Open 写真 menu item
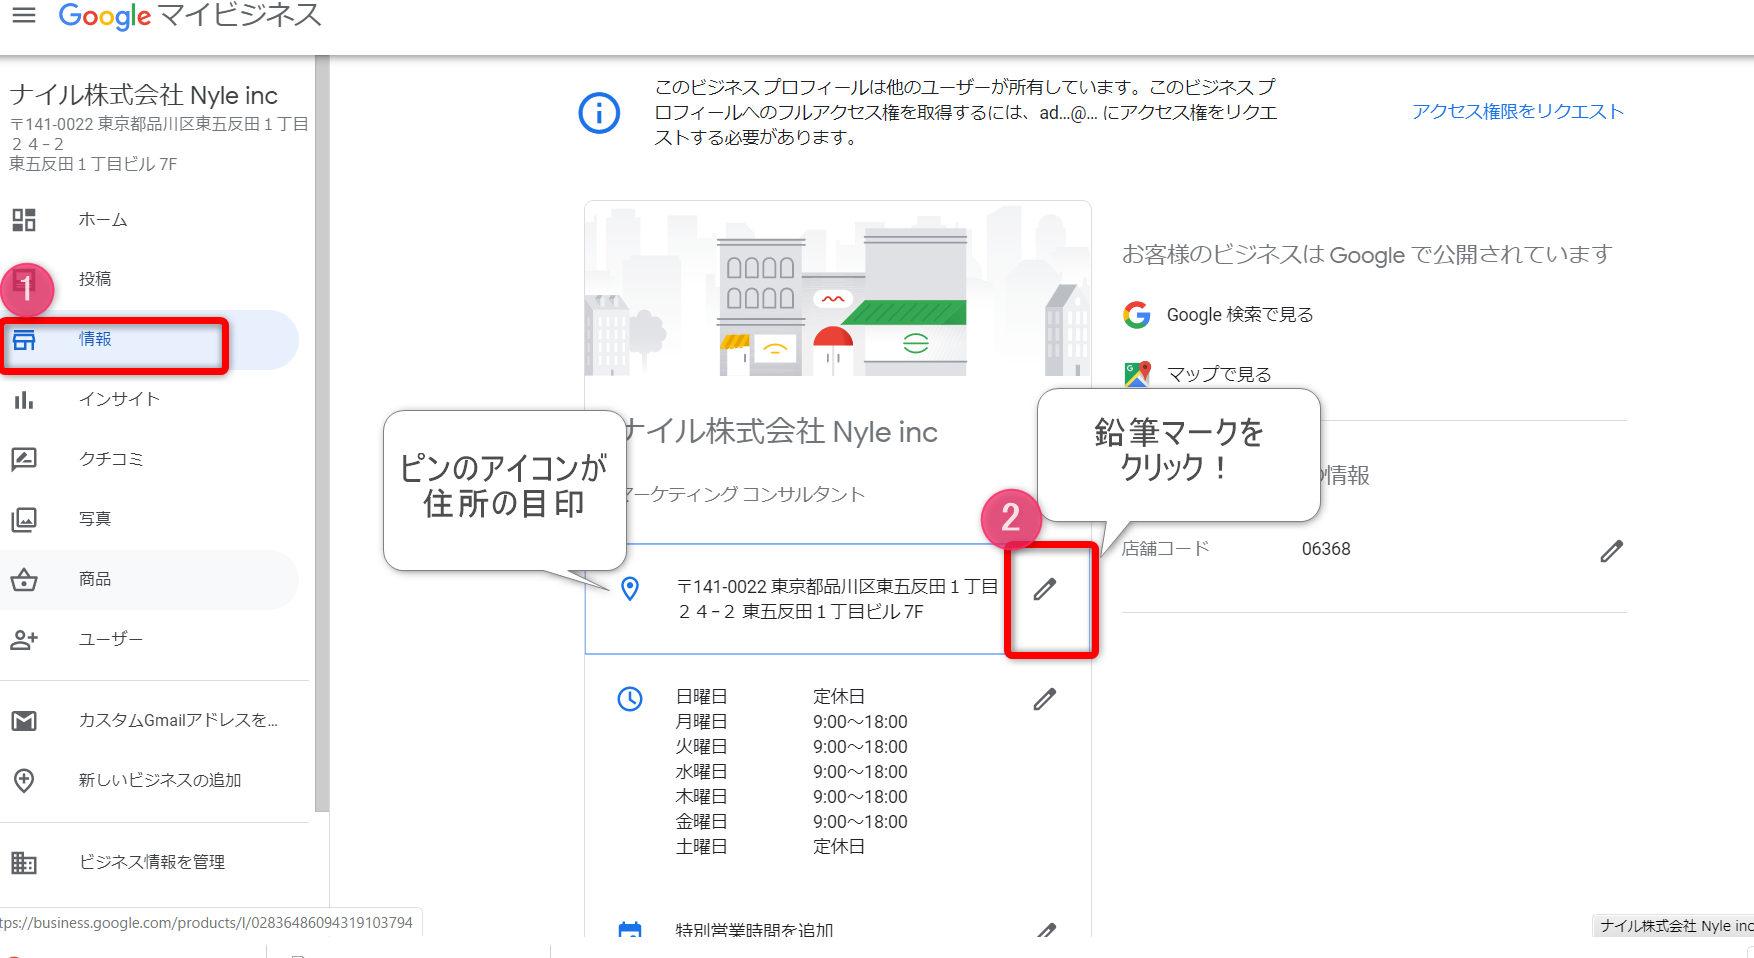Screen dimensions: 1754x958 point(95,519)
